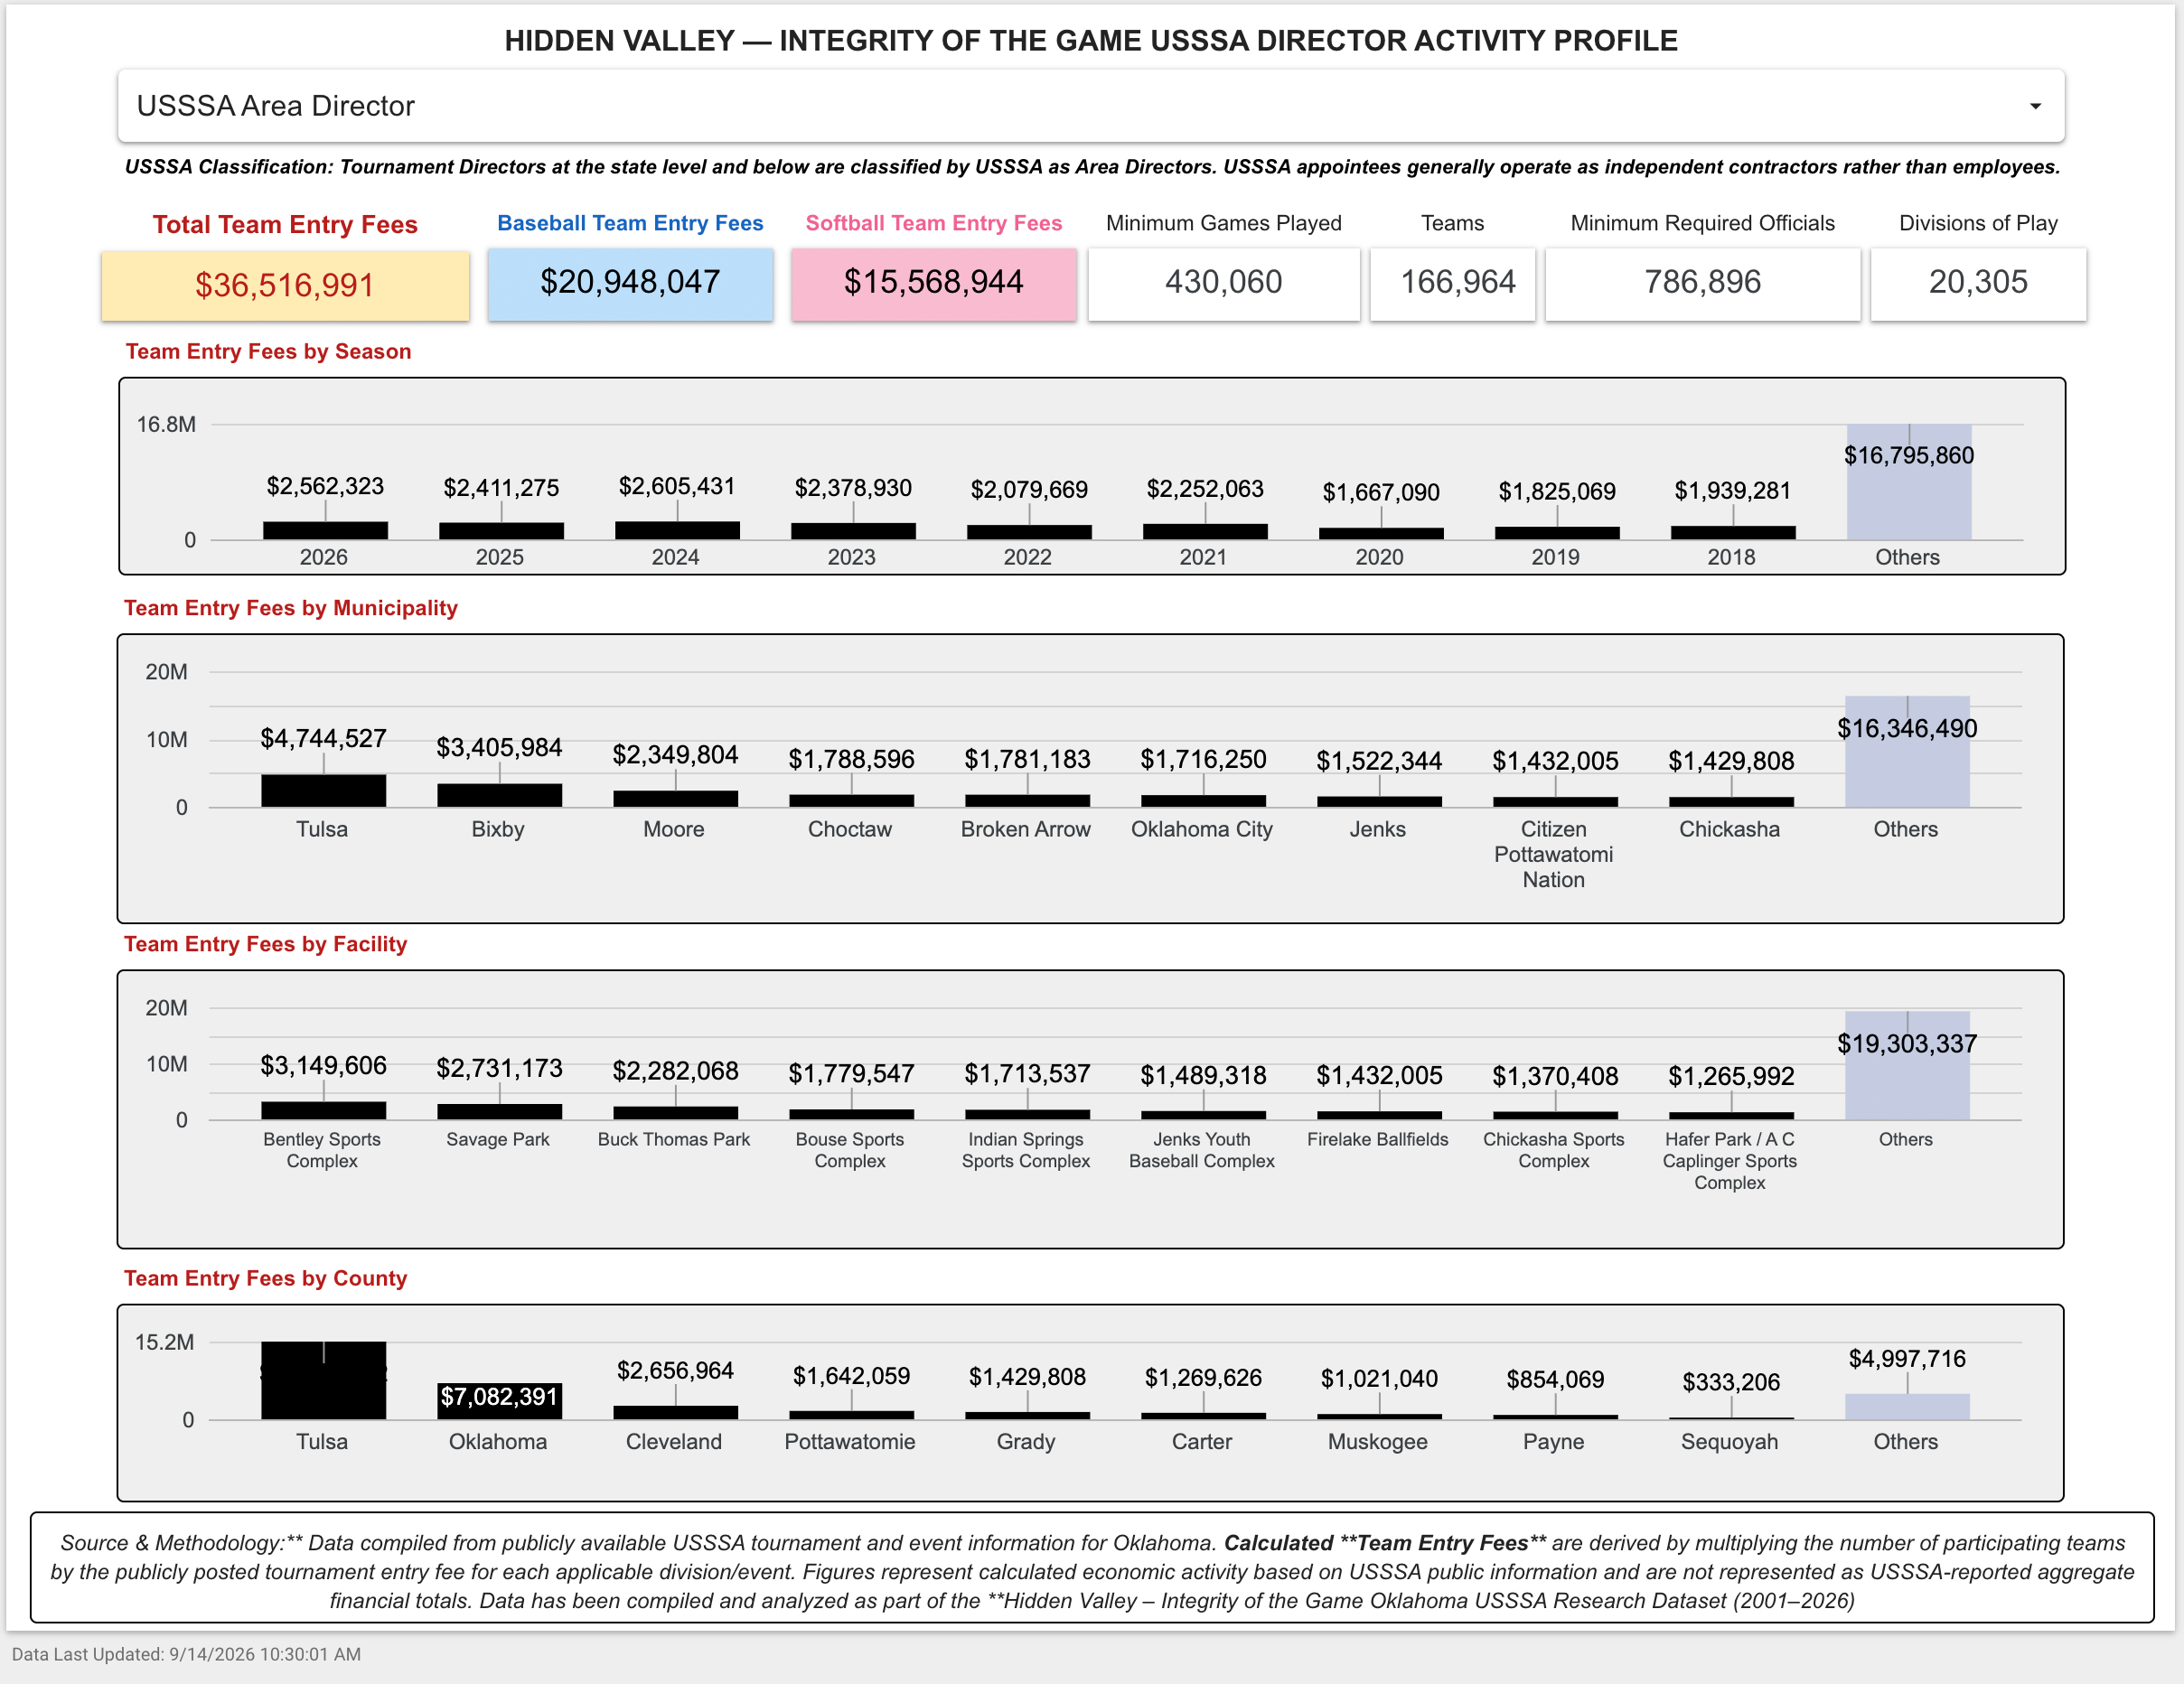Select the Softball Team Entry Fees card $15,568,944
The height and width of the screenshot is (1684, 2184).
click(x=934, y=283)
